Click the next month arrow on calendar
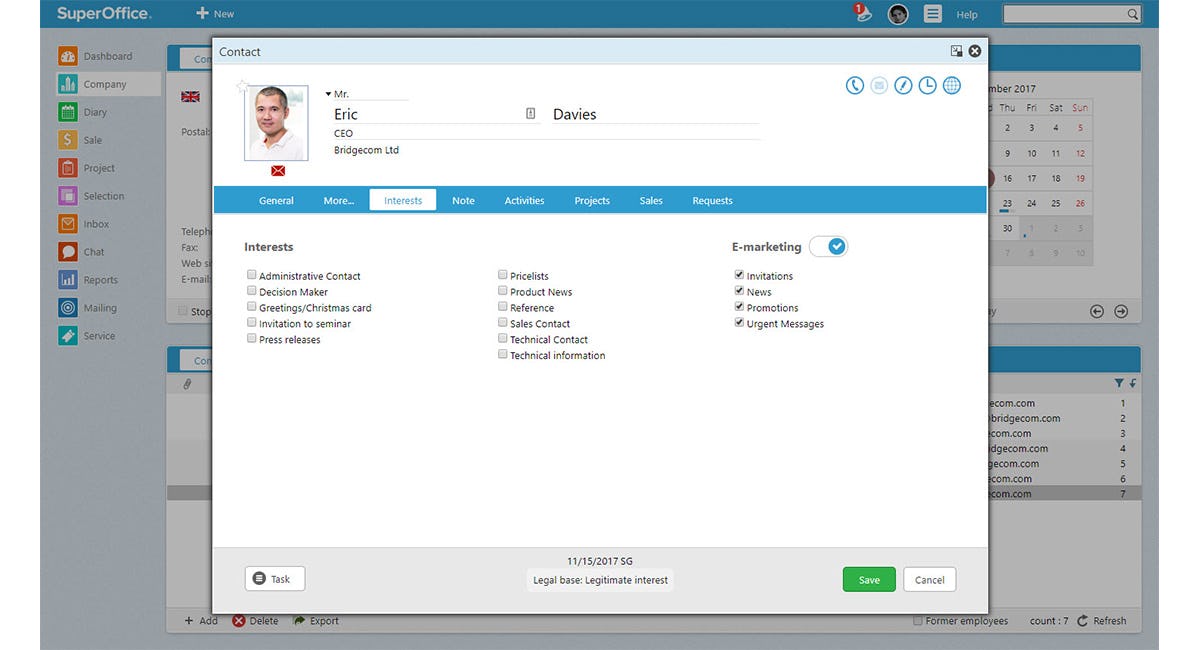Viewport: 1200px width, 650px height. point(1121,310)
